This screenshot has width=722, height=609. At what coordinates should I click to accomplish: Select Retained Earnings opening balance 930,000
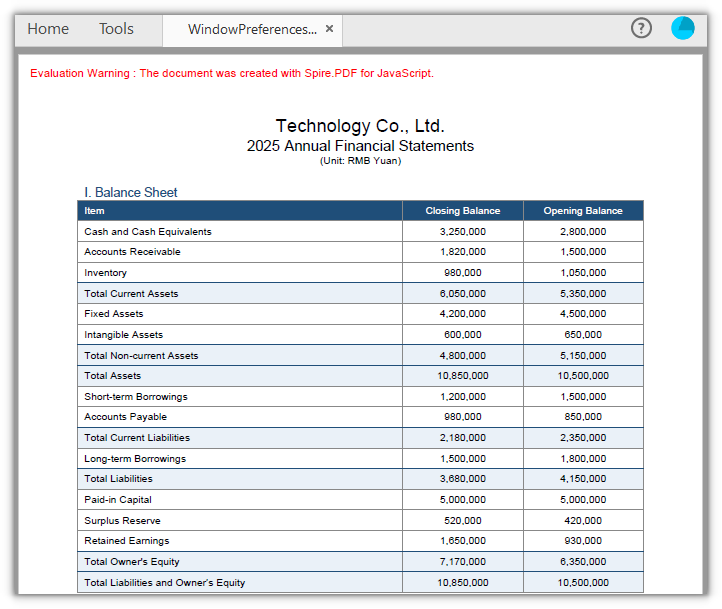point(583,541)
